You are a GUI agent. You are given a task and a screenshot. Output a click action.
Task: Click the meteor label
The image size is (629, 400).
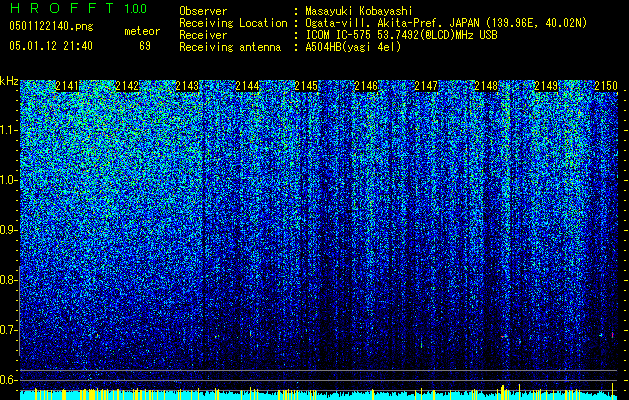(142, 31)
